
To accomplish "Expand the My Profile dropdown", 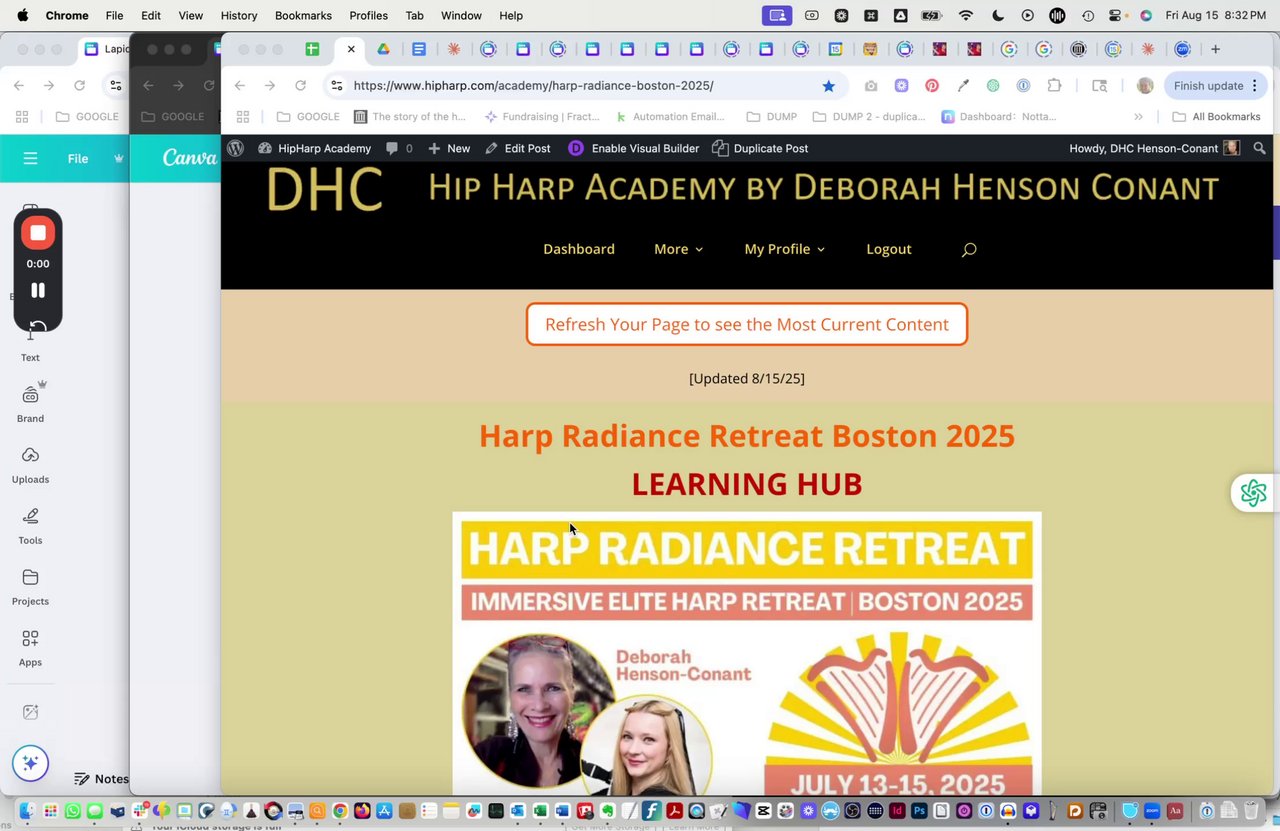I will click(x=784, y=249).
